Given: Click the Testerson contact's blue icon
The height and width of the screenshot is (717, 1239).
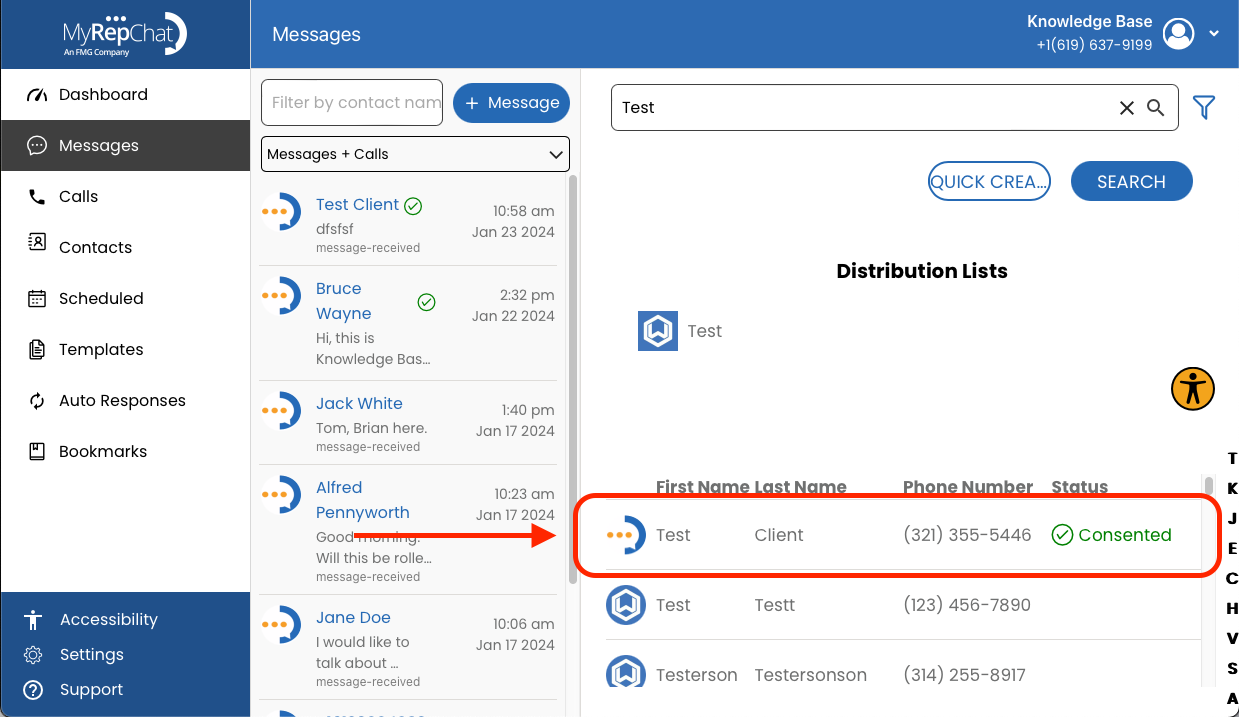Looking at the screenshot, I should (626, 671).
